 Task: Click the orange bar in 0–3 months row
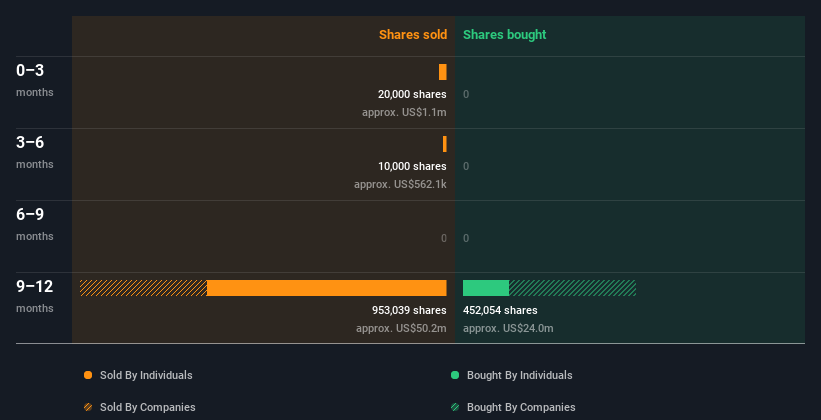(x=443, y=72)
